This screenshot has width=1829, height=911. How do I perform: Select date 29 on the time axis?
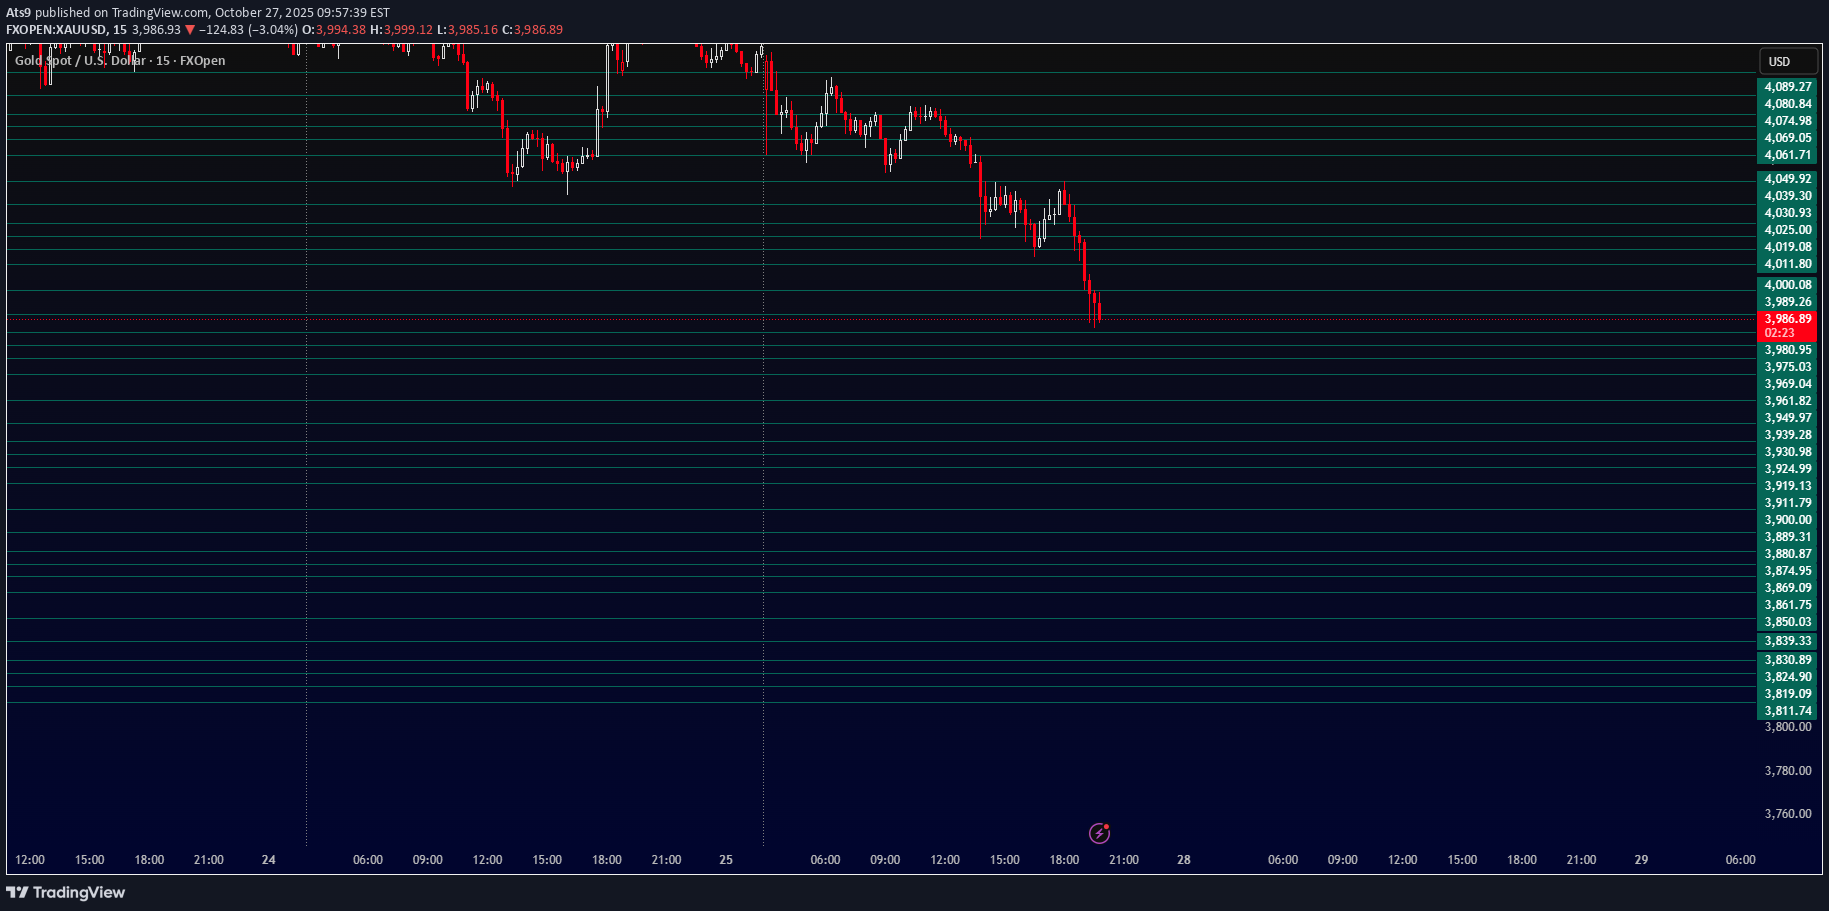1641,860
